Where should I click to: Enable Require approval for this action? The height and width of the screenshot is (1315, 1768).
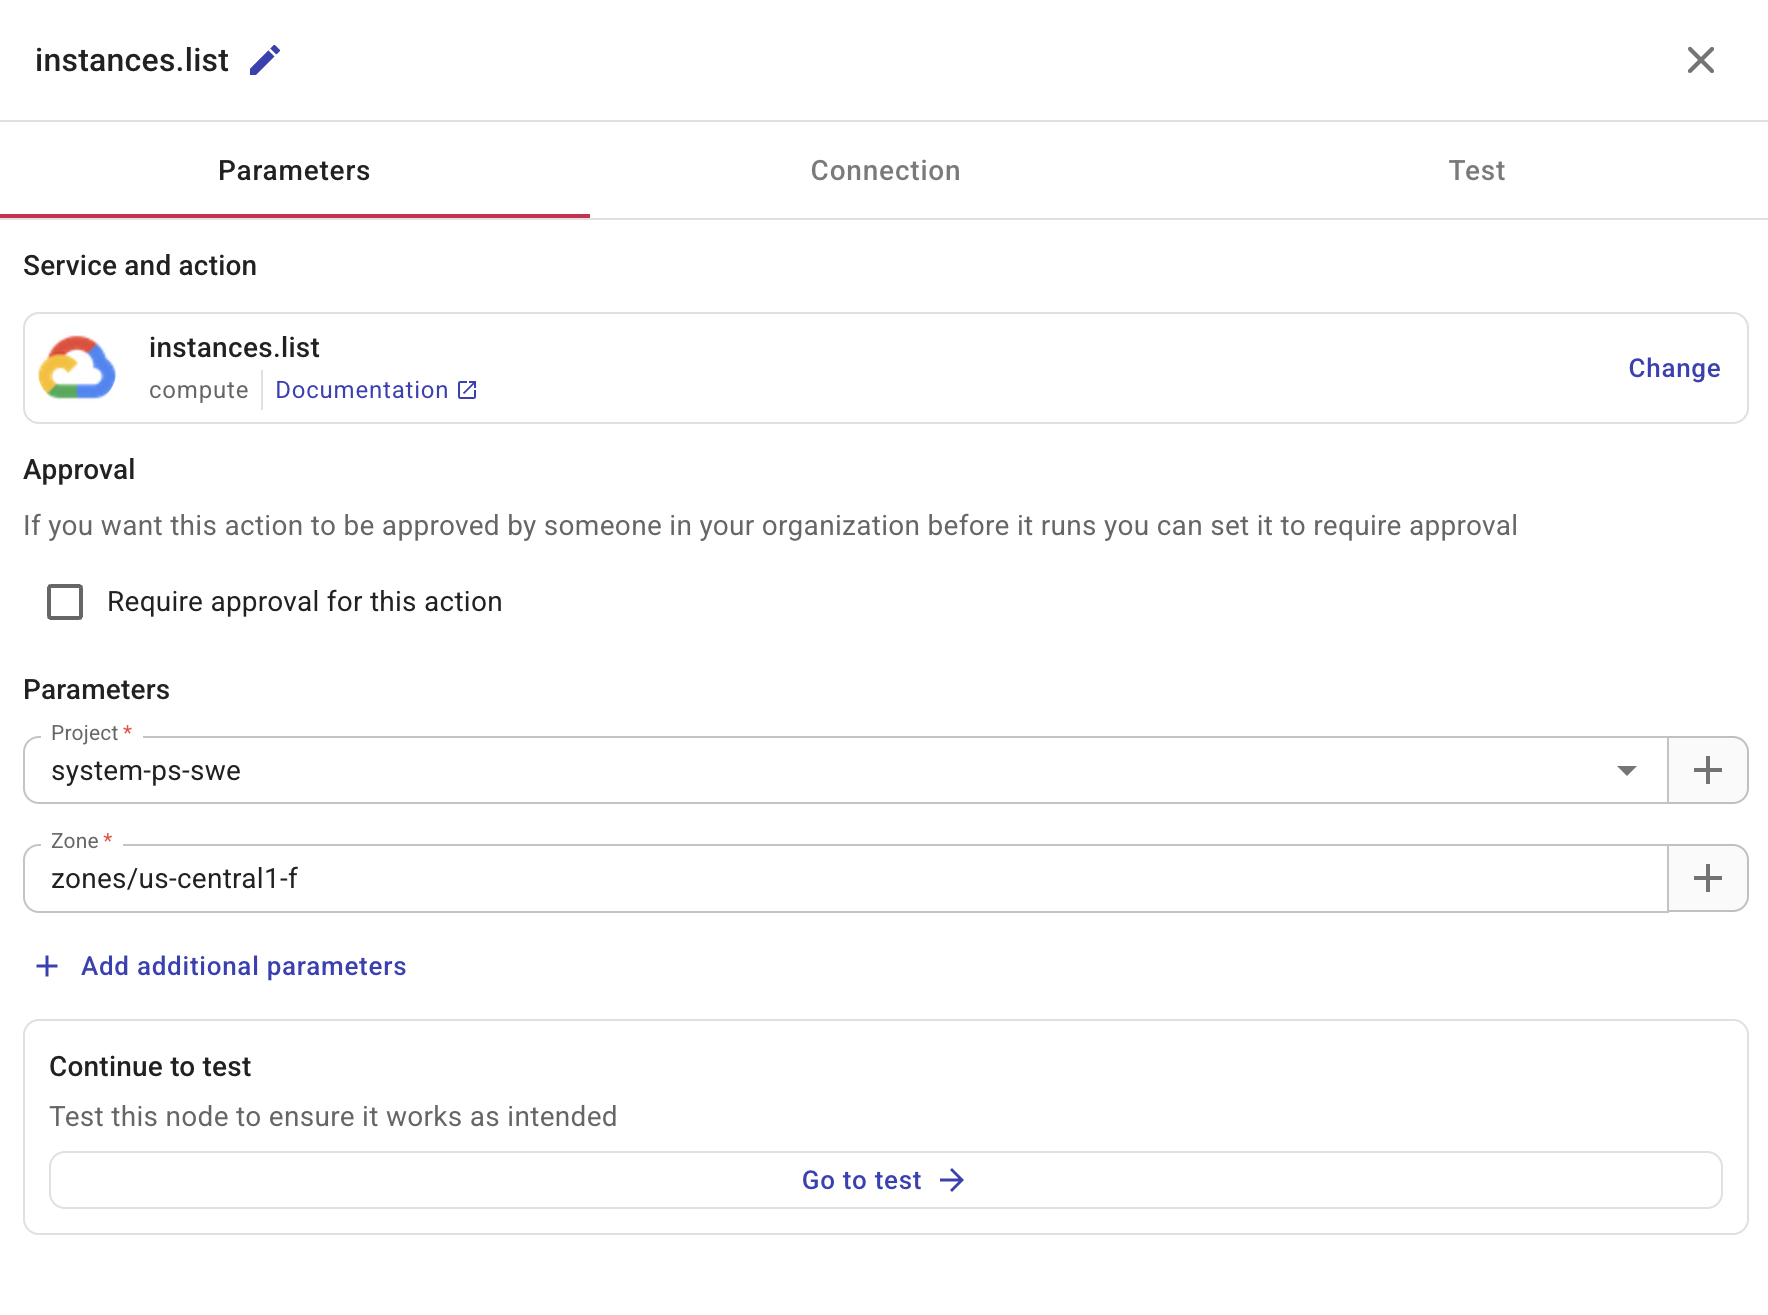[x=64, y=601]
